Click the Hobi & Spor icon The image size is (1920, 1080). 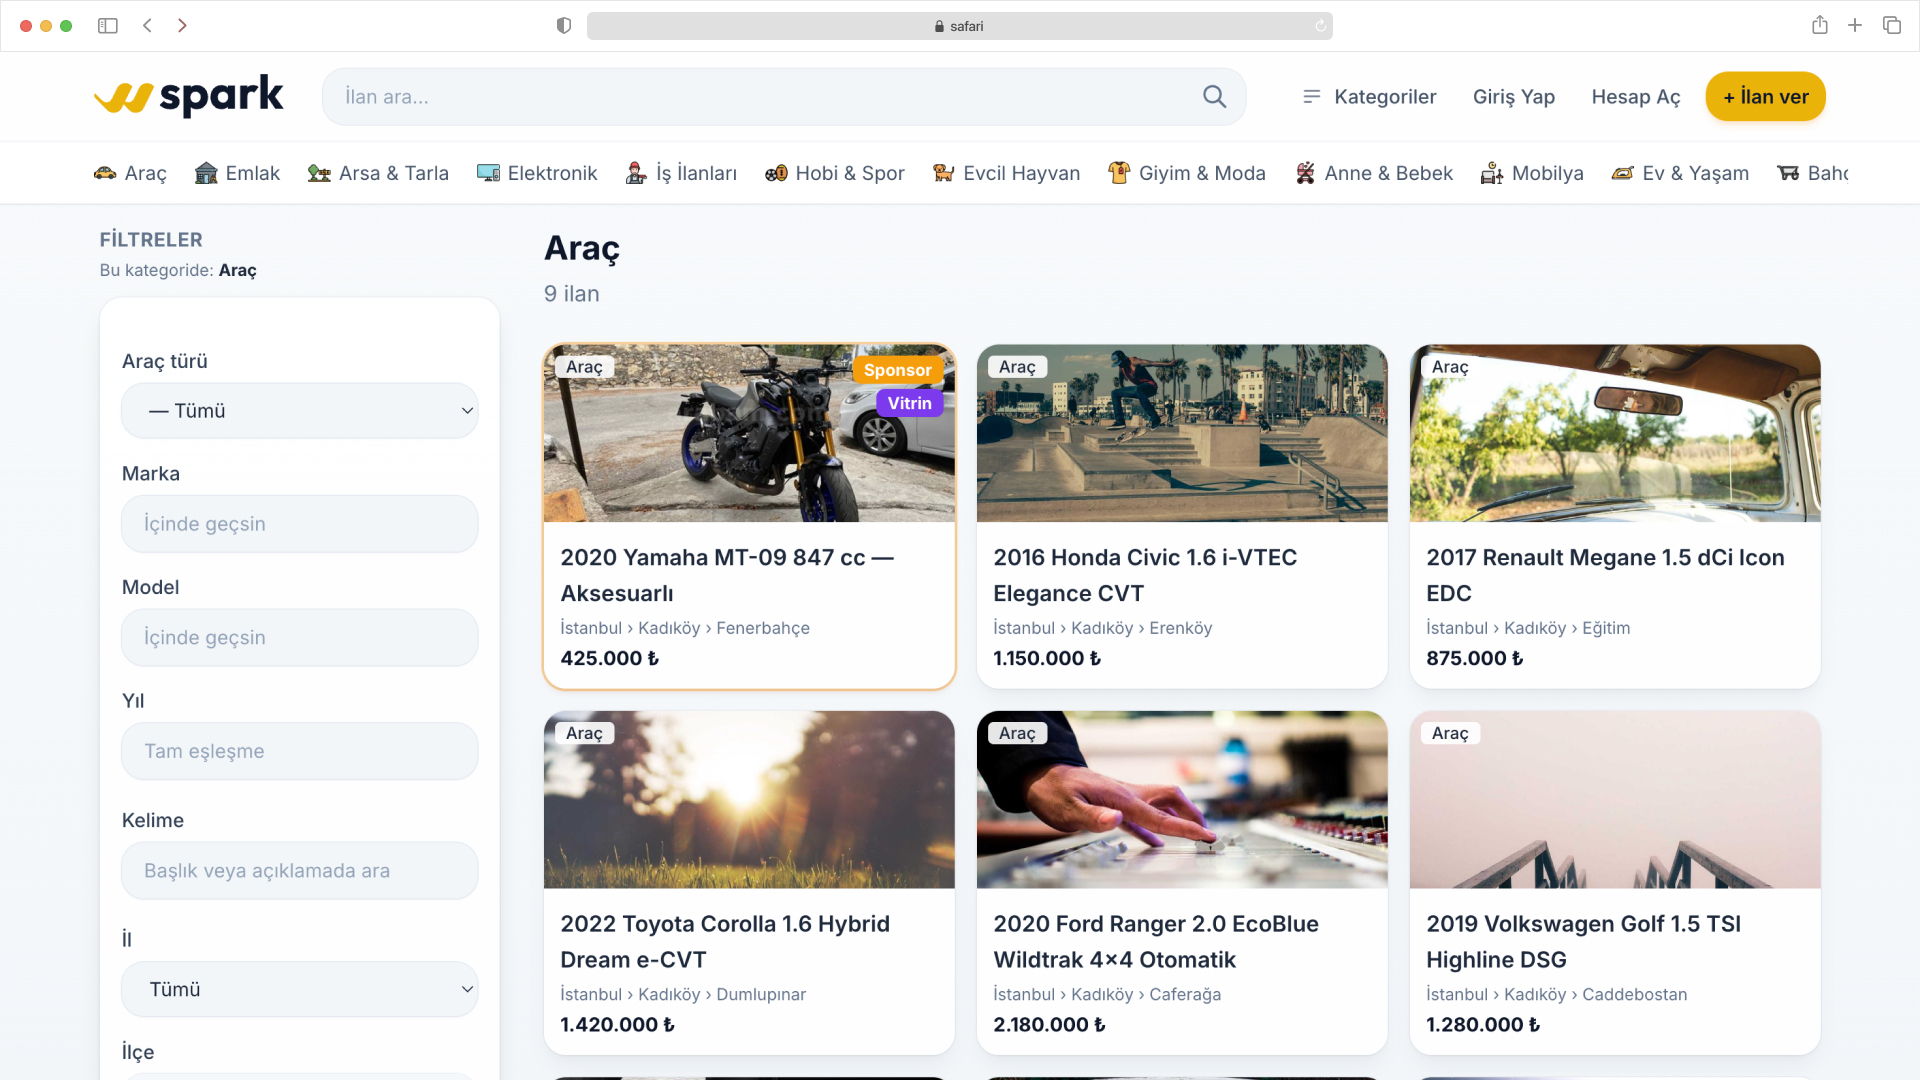(x=776, y=173)
